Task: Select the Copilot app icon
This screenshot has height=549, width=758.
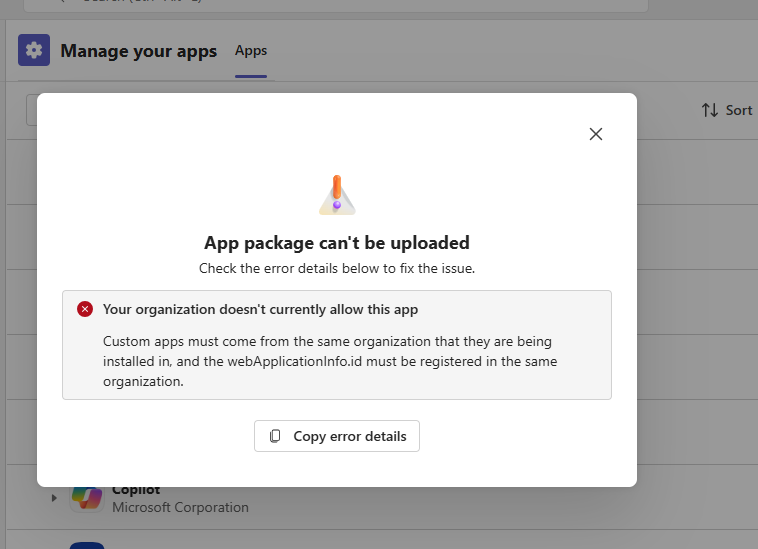Action: pyautogui.click(x=87, y=498)
